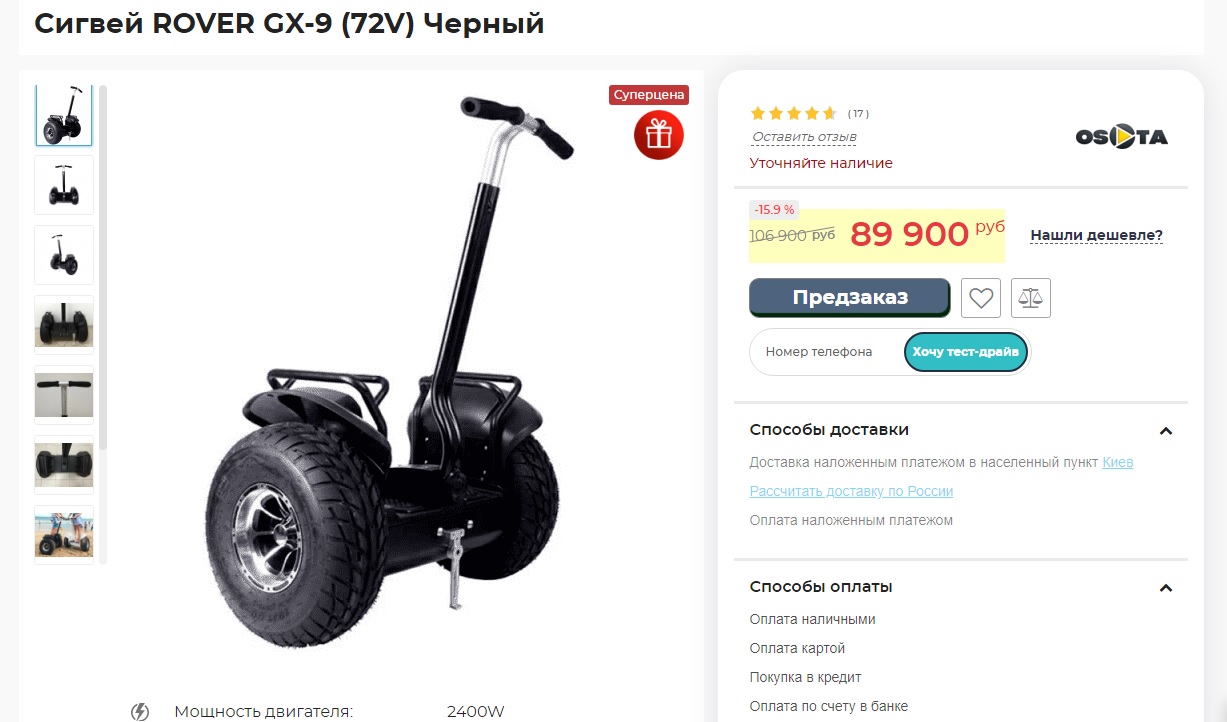This screenshot has width=1227, height=722.
Task: Focus the Номер телефона input field
Action: 826,352
